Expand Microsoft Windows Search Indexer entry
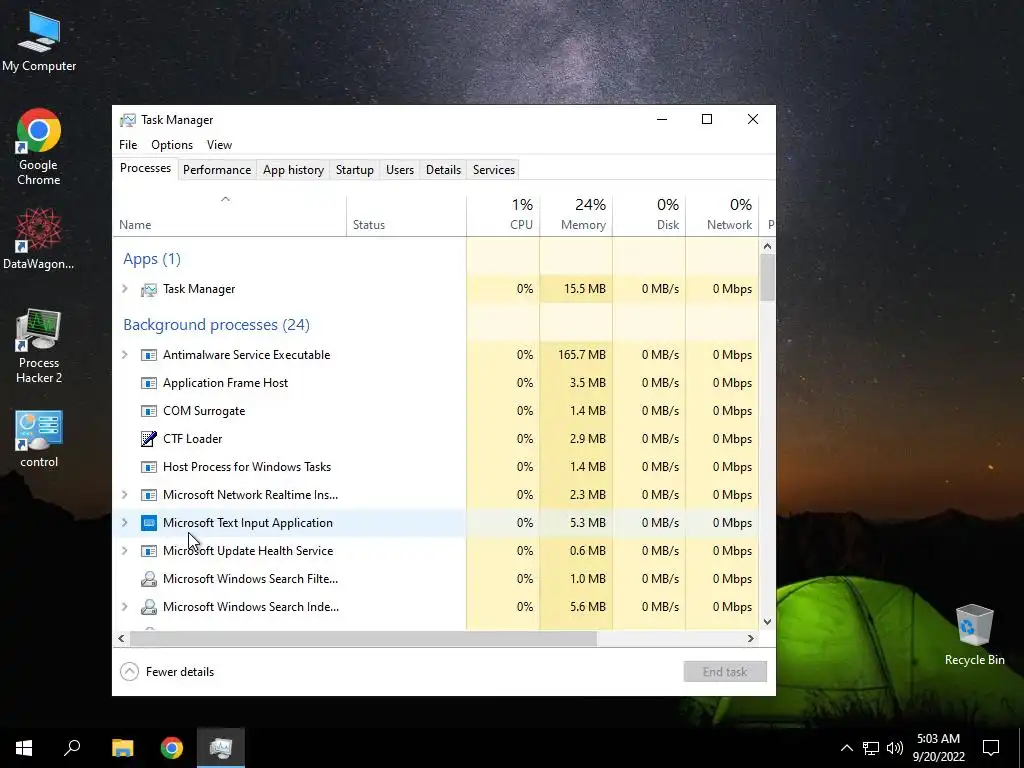Viewport: 1024px width, 768px height. 125,607
